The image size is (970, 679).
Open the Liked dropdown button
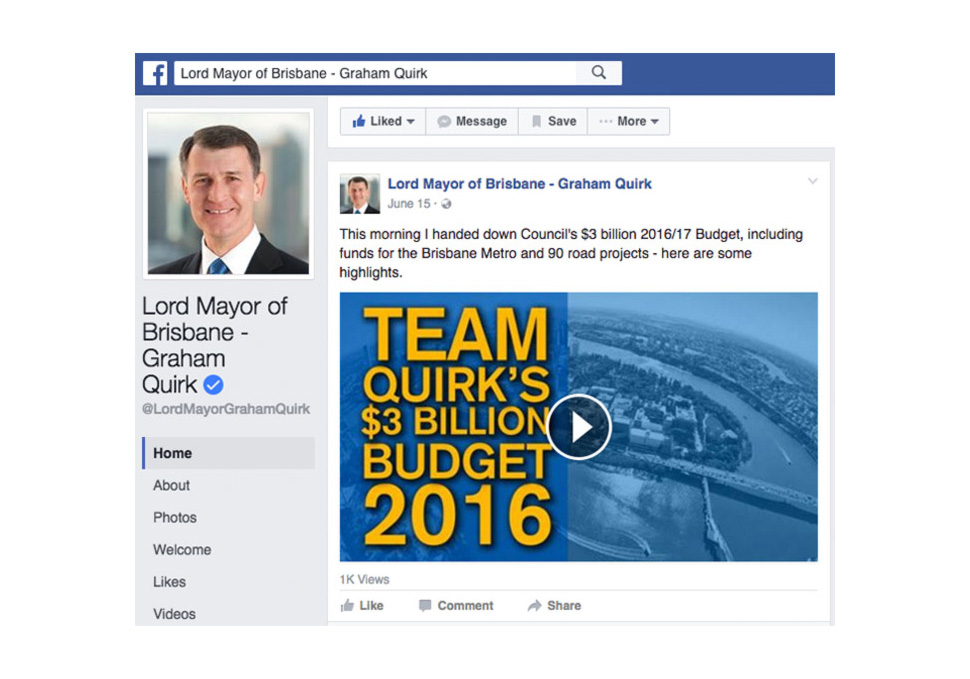click(x=383, y=121)
